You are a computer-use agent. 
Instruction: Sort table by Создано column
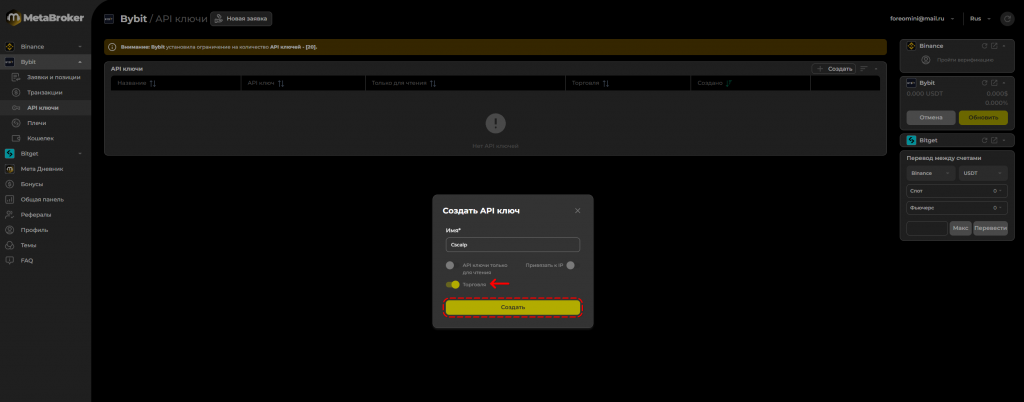point(728,84)
